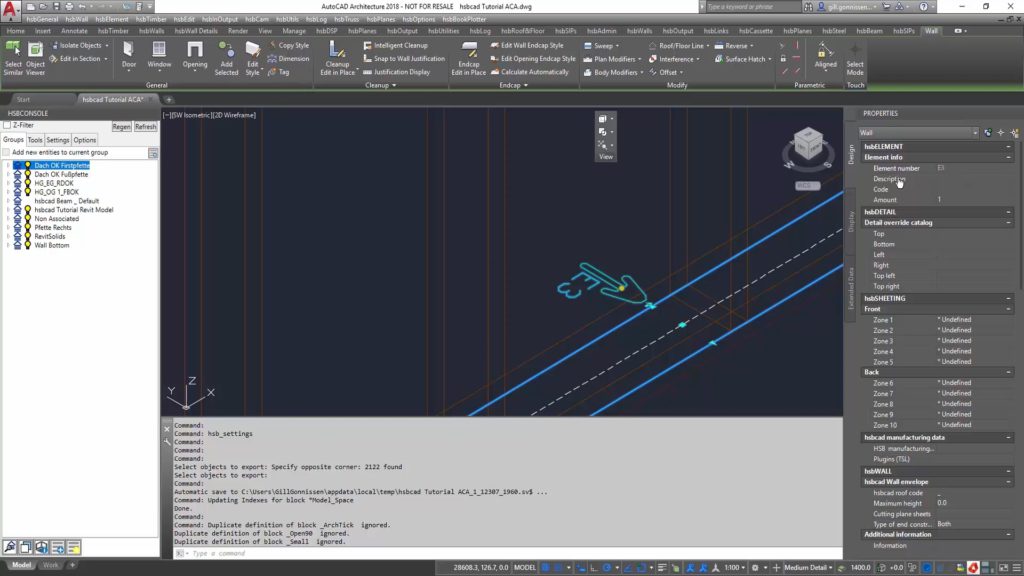The width and height of the screenshot is (1024, 576).
Task: Click the Copy Style tool
Action: pos(288,45)
